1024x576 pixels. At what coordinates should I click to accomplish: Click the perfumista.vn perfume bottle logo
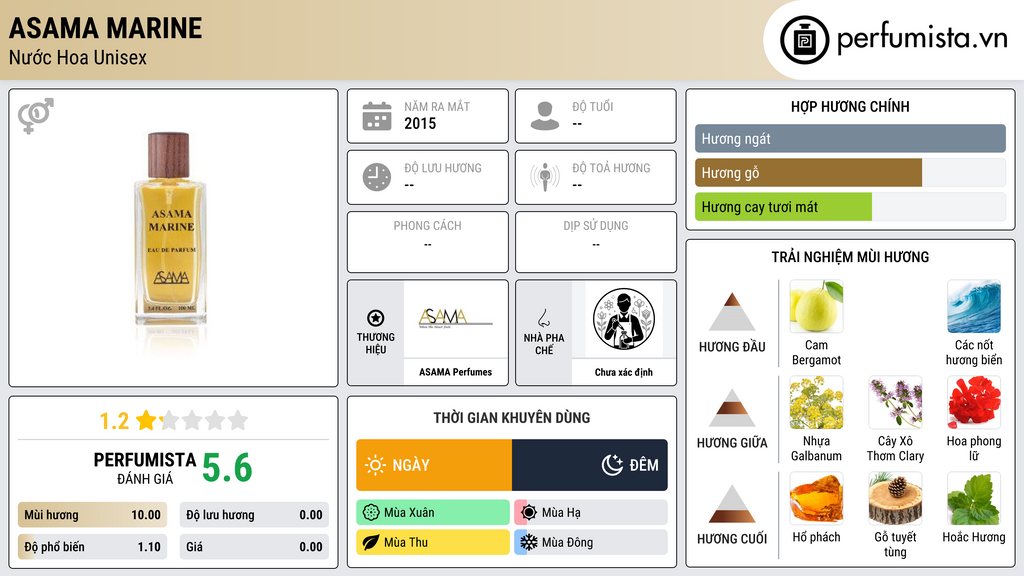click(x=805, y=40)
